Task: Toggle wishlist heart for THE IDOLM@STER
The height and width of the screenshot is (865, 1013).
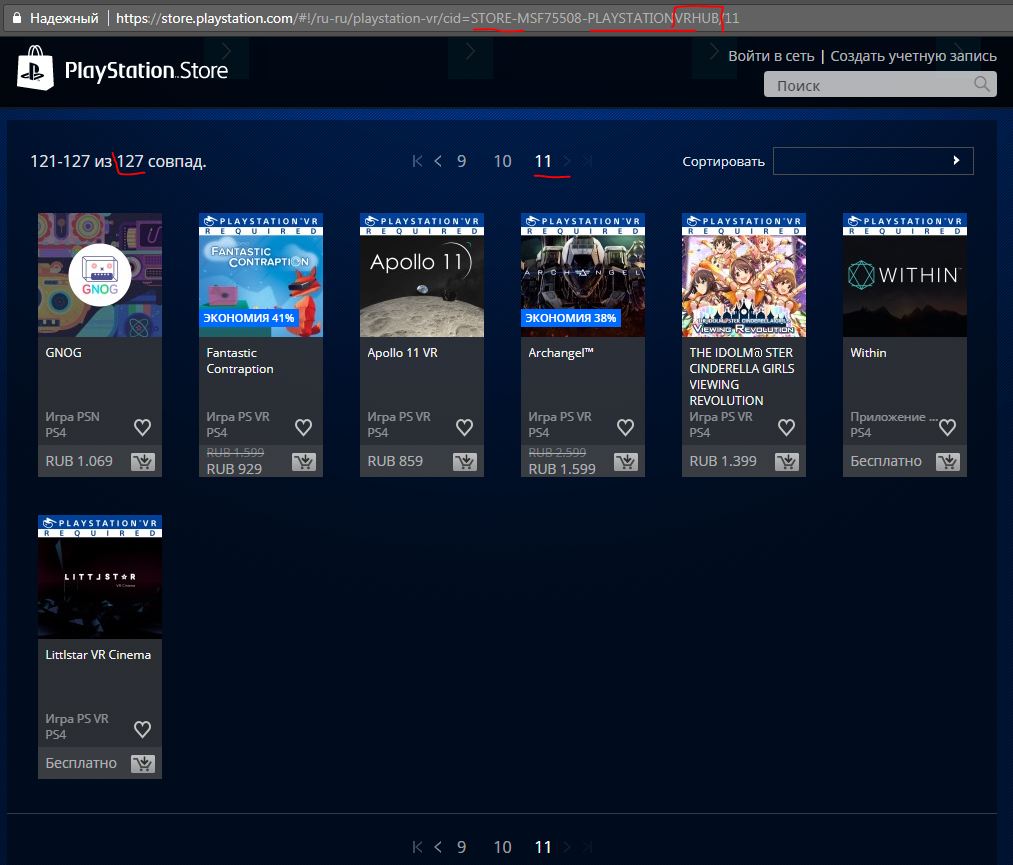Action: 787,427
